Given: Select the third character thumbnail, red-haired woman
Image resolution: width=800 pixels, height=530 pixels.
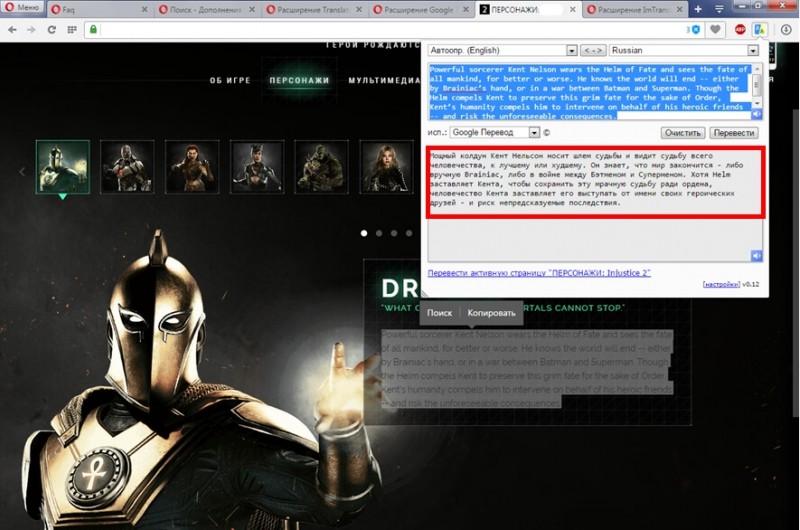Looking at the screenshot, I should click(192, 167).
